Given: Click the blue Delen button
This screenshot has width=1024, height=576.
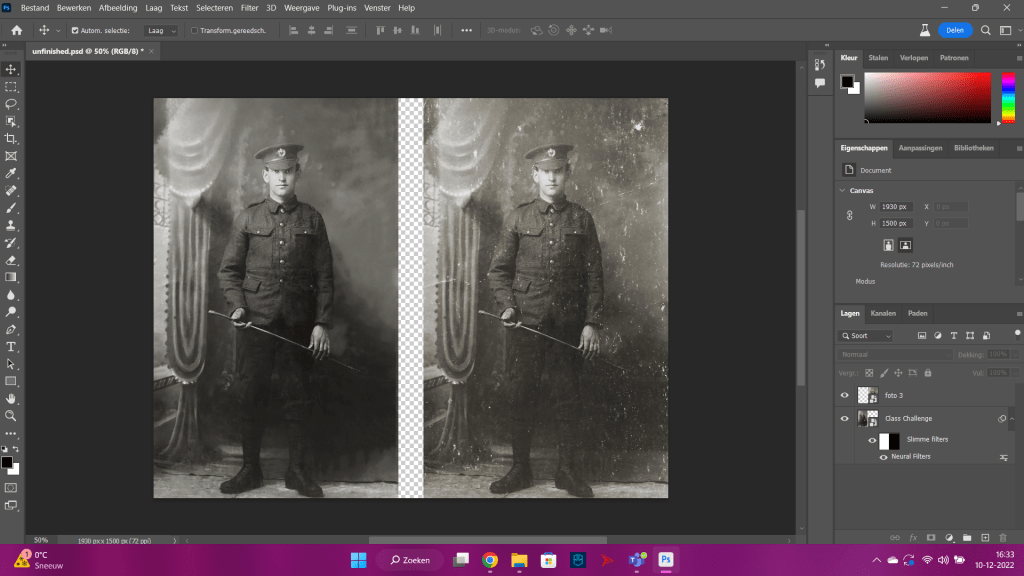Looking at the screenshot, I should (x=955, y=30).
